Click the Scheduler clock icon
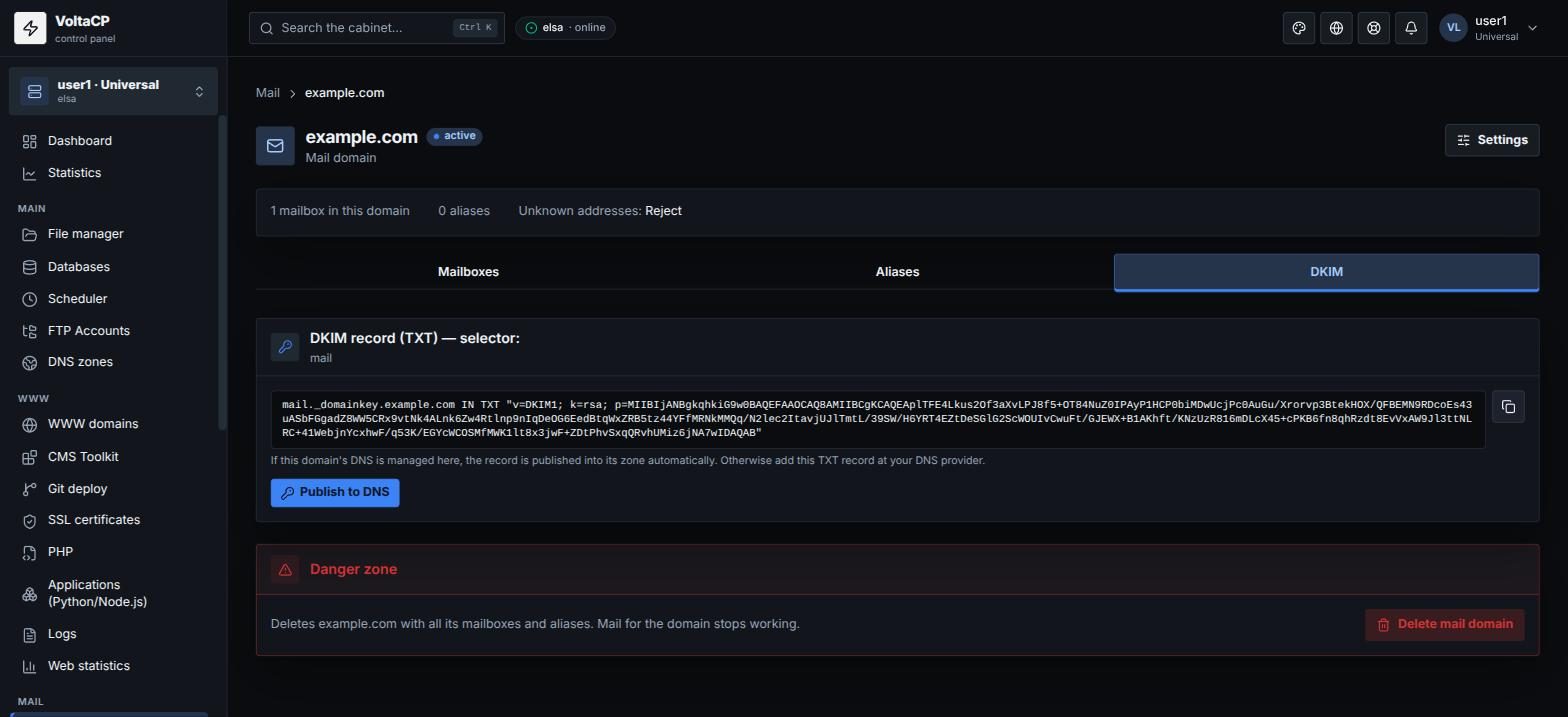 [29, 299]
